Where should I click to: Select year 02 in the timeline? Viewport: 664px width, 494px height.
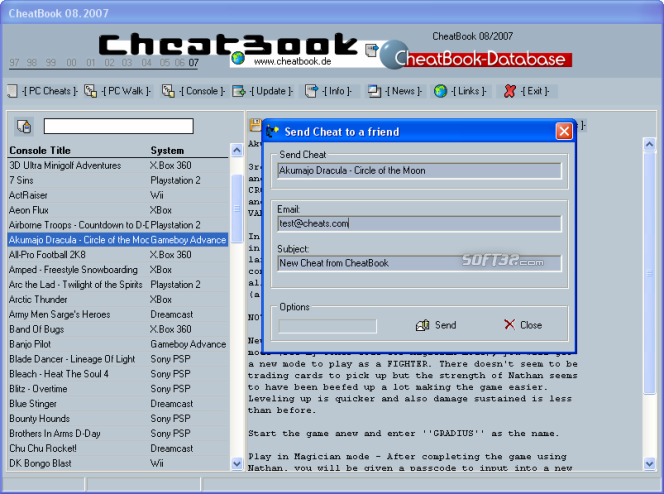(x=109, y=63)
